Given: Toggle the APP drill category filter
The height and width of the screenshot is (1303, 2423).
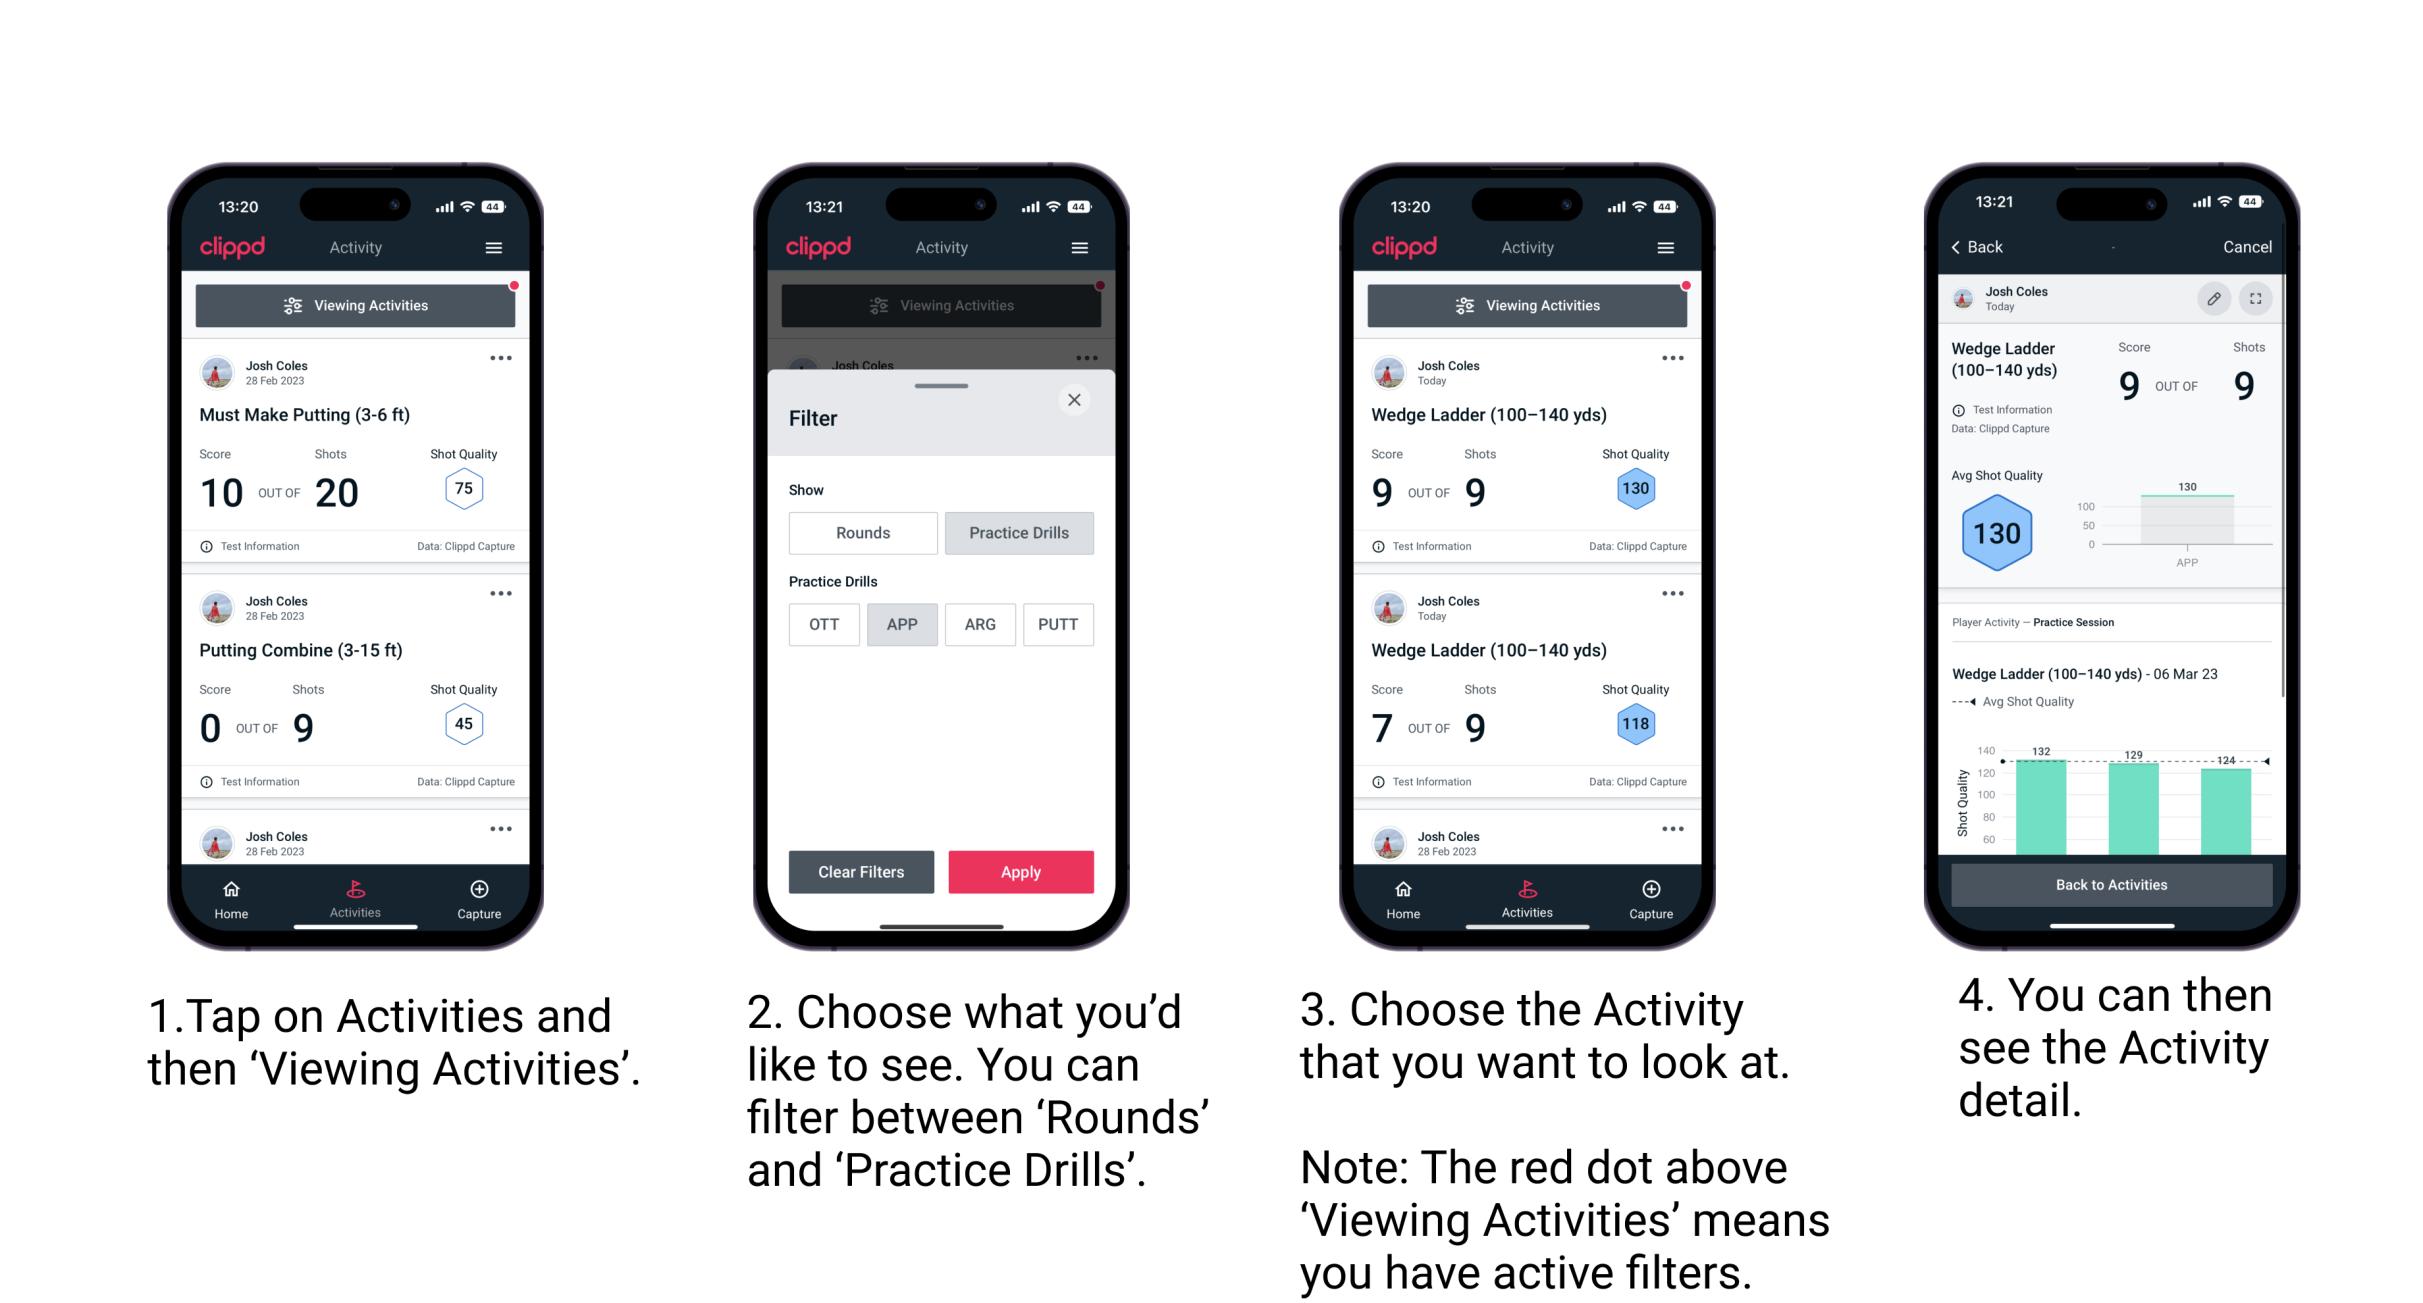Looking at the screenshot, I should (903, 624).
